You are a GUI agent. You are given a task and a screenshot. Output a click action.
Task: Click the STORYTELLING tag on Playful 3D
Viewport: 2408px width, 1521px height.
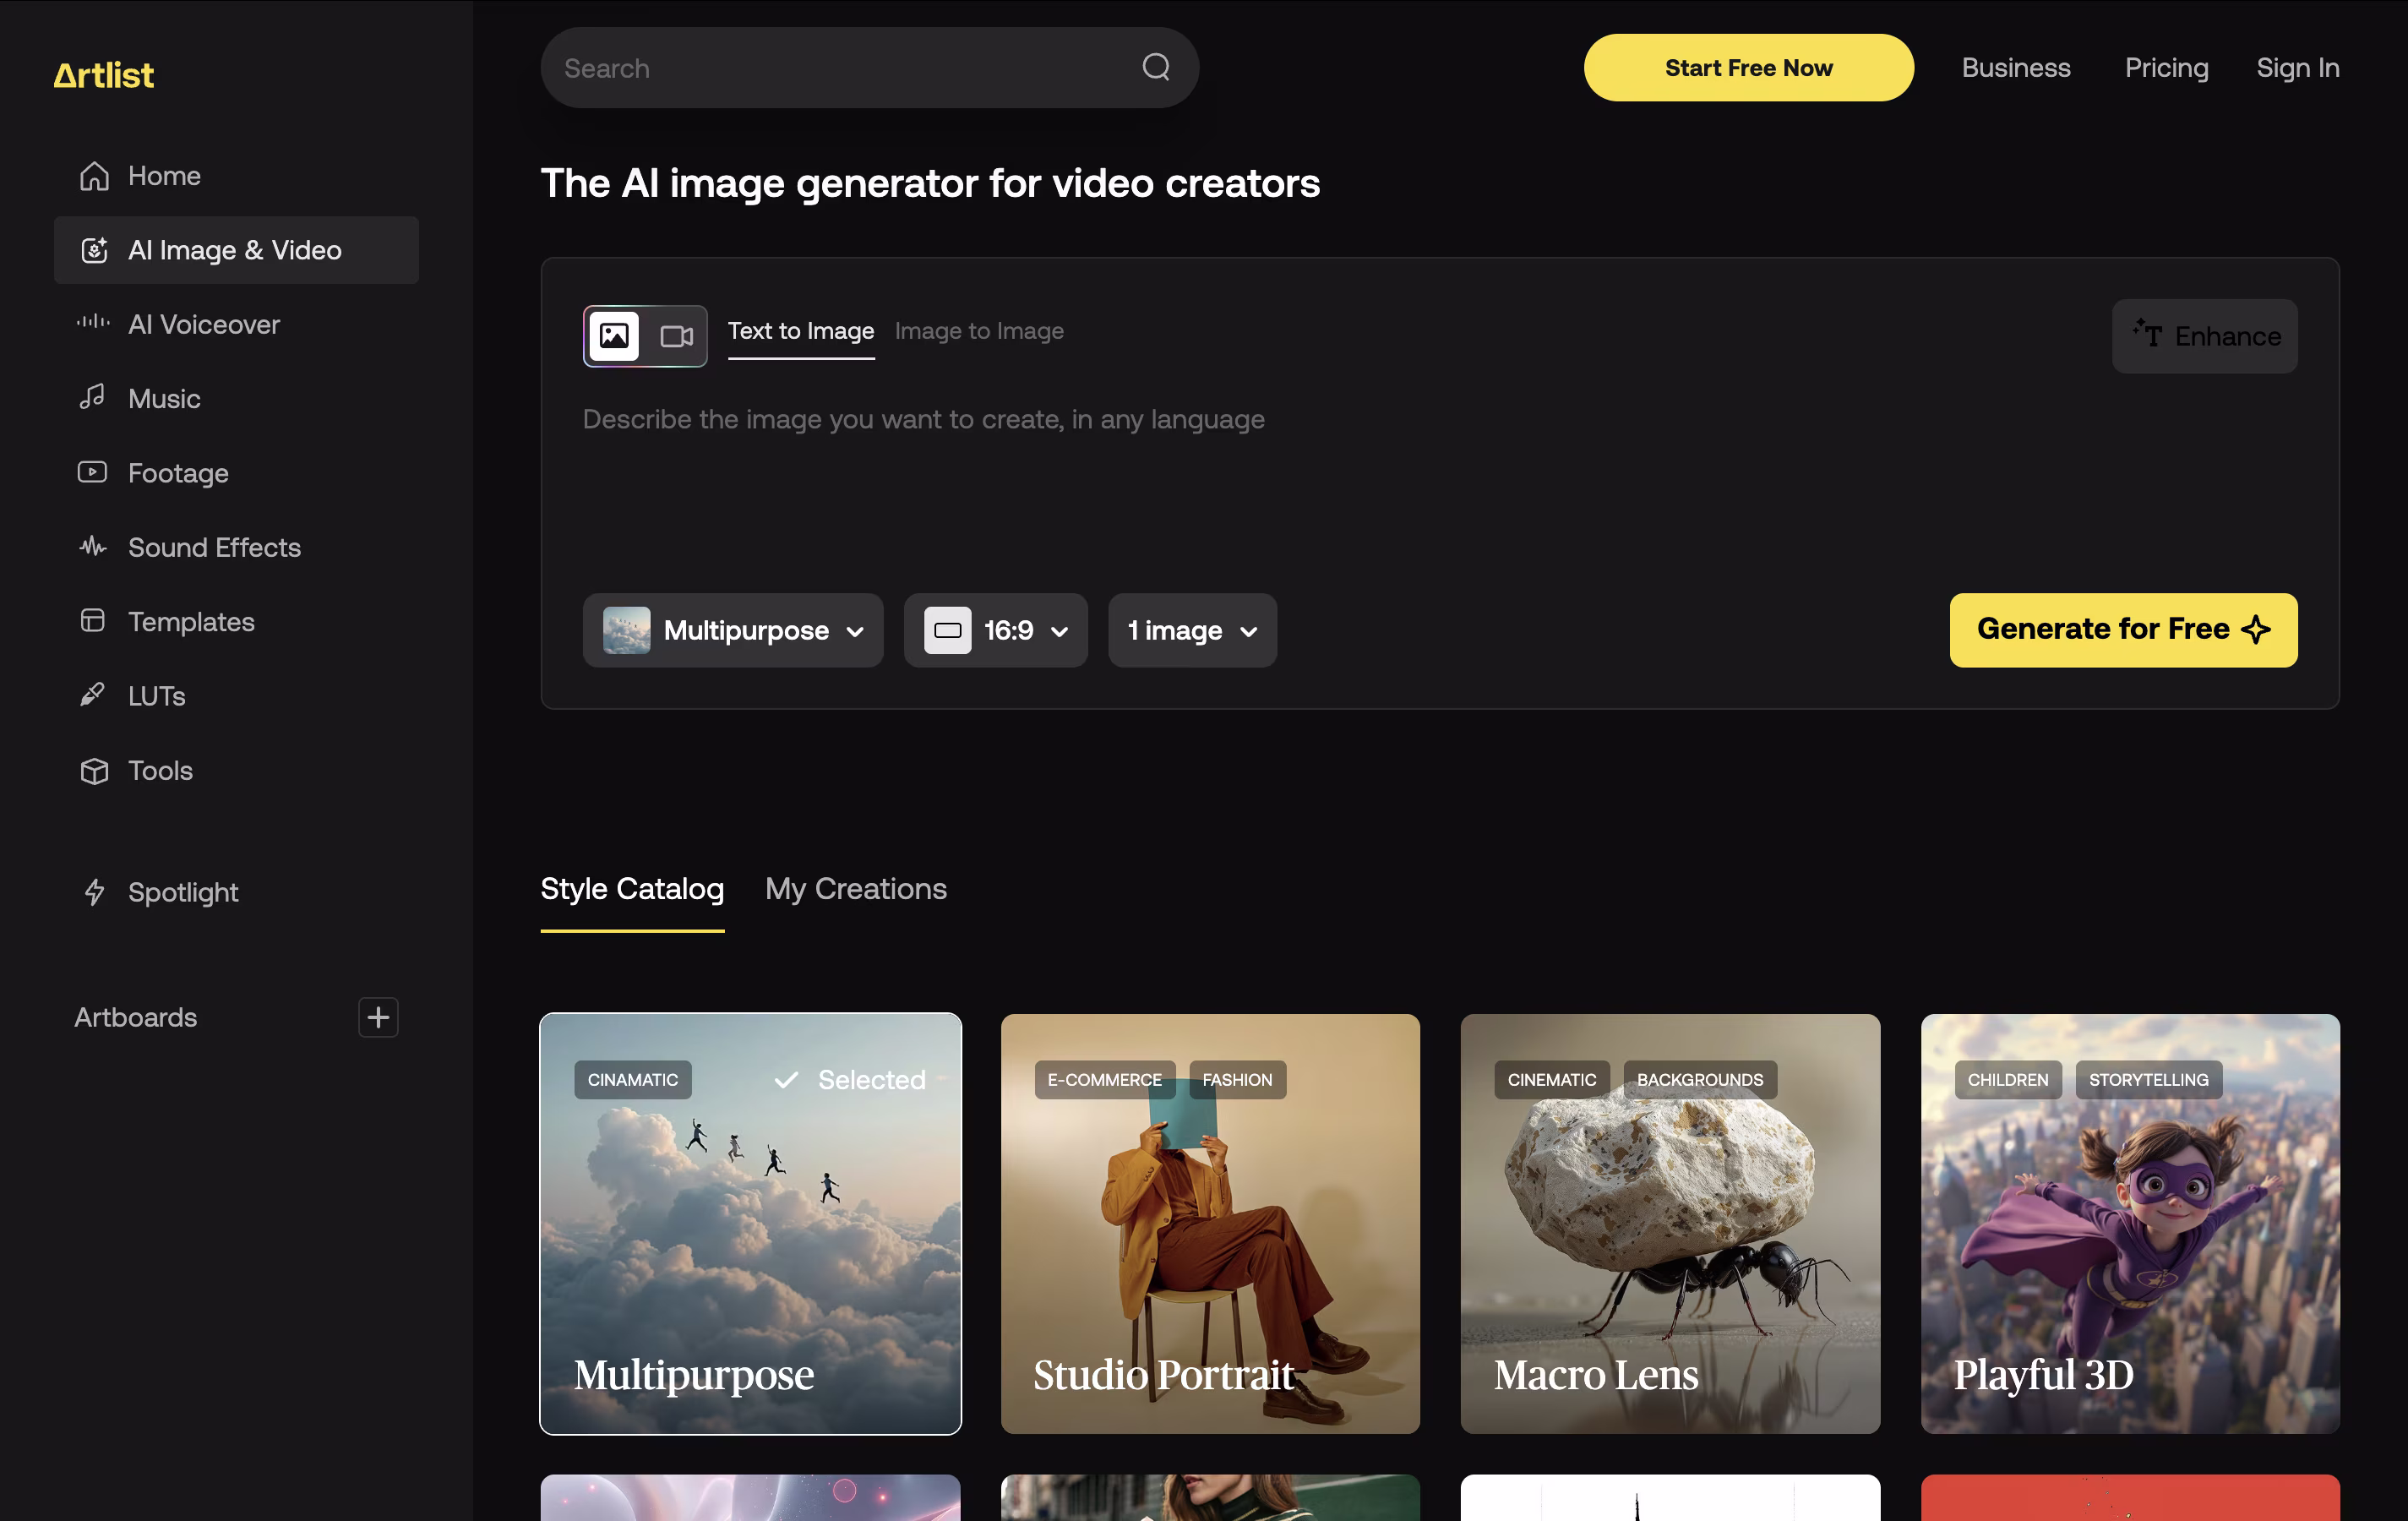point(2149,1080)
